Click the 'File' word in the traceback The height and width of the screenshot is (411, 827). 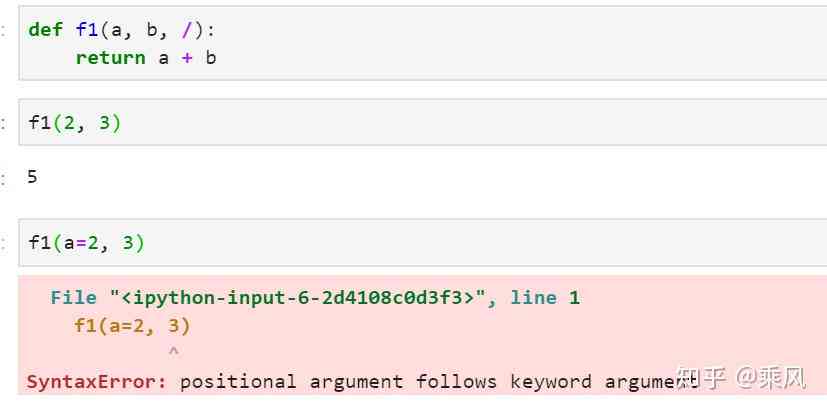pyautogui.click(x=73, y=298)
